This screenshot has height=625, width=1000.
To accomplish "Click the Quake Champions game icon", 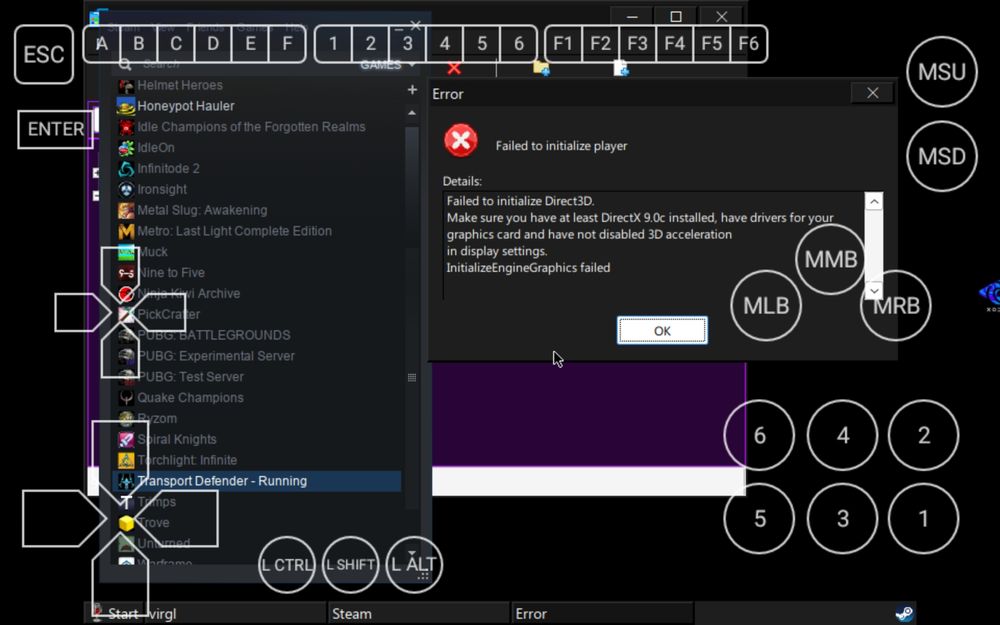I will [x=126, y=398].
